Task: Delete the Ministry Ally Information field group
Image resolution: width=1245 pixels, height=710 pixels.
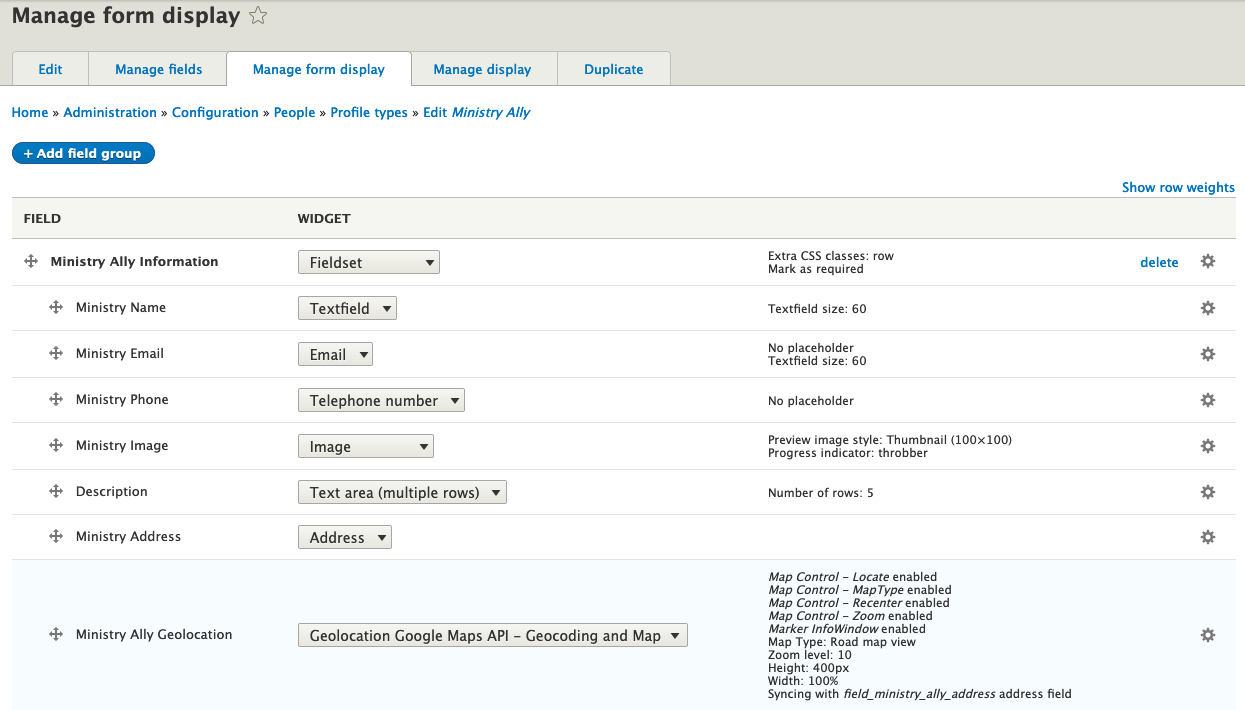Action: (1159, 261)
